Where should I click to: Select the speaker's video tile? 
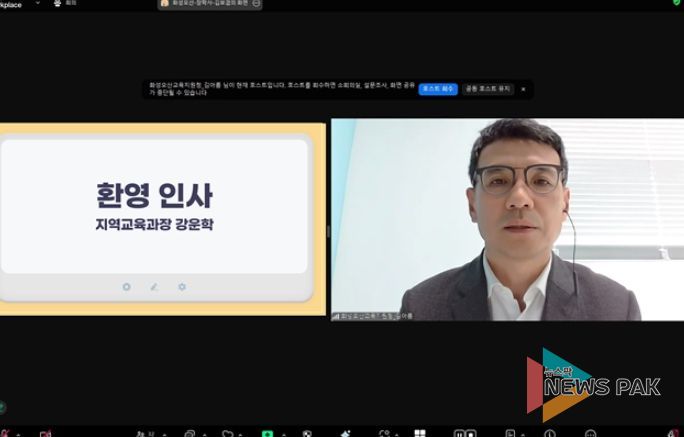pyautogui.click(x=507, y=219)
